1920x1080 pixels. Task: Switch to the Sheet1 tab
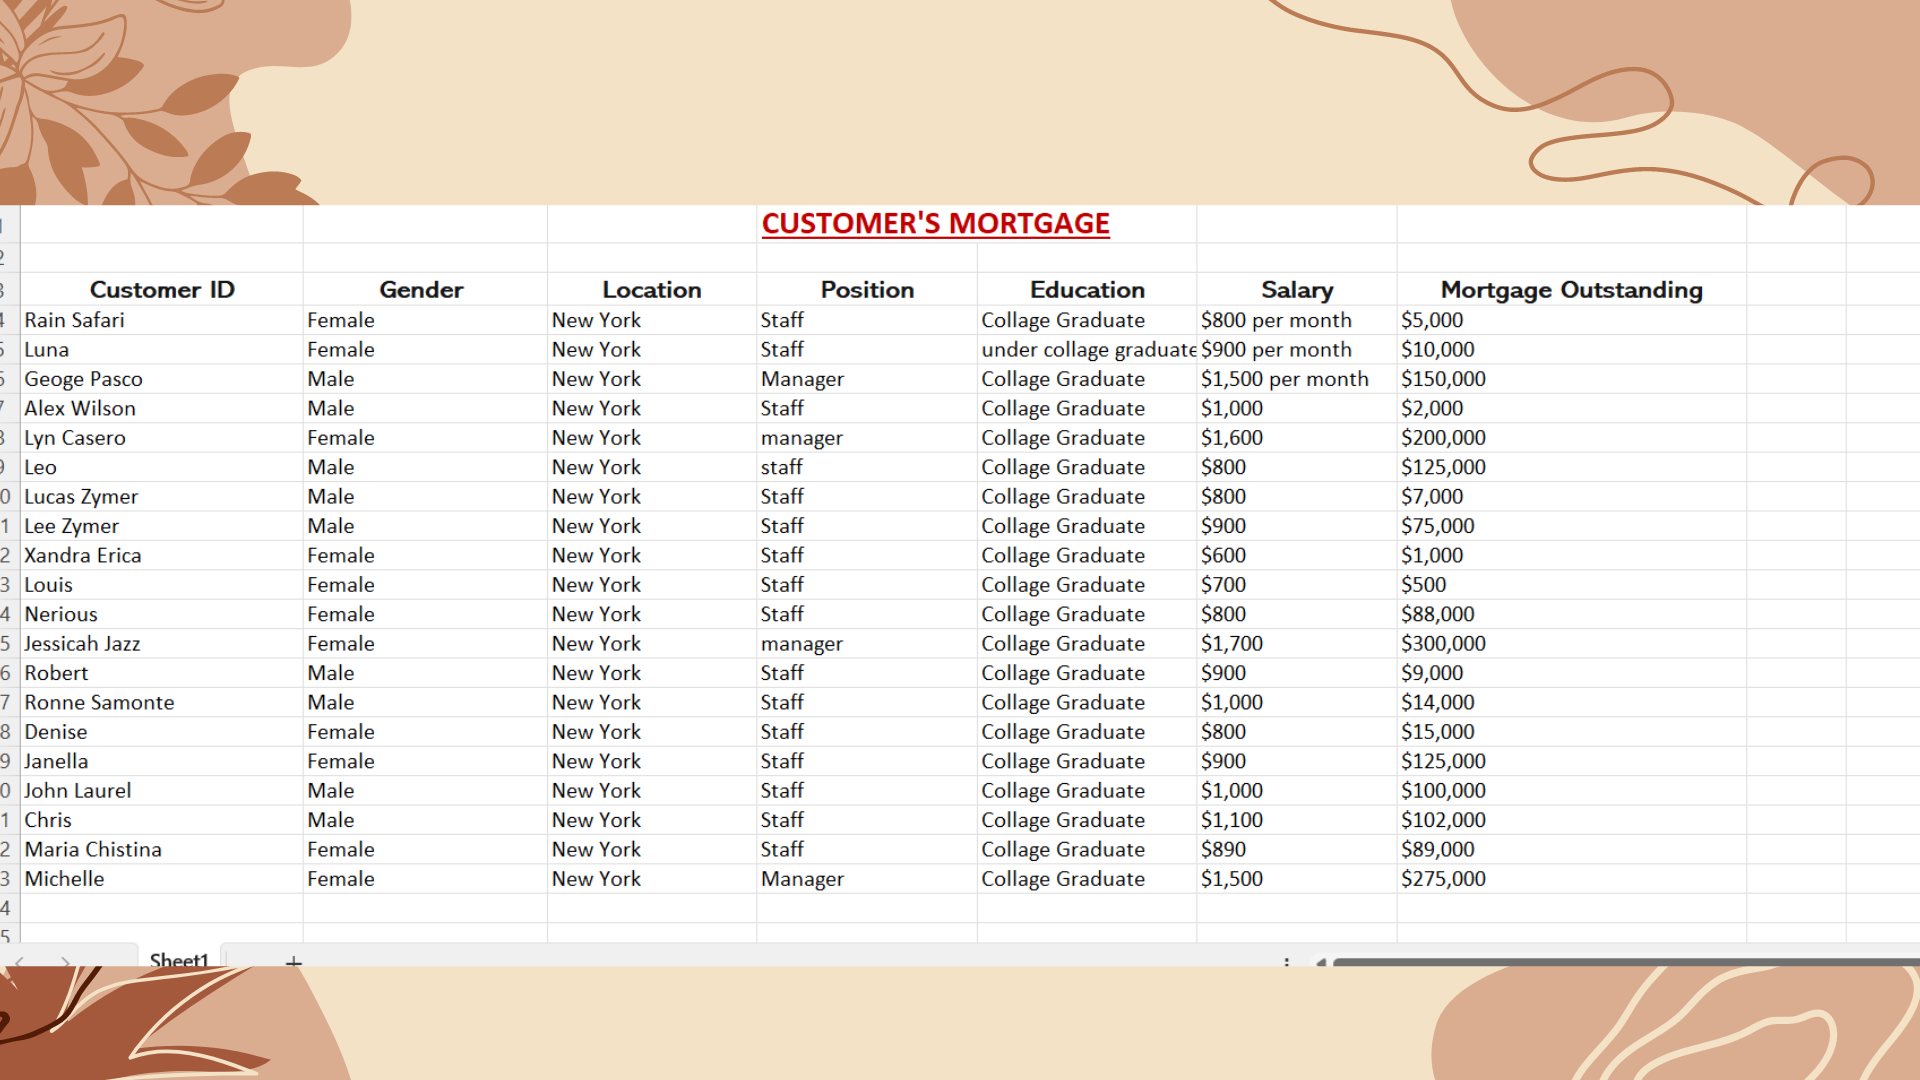point(179,960)
